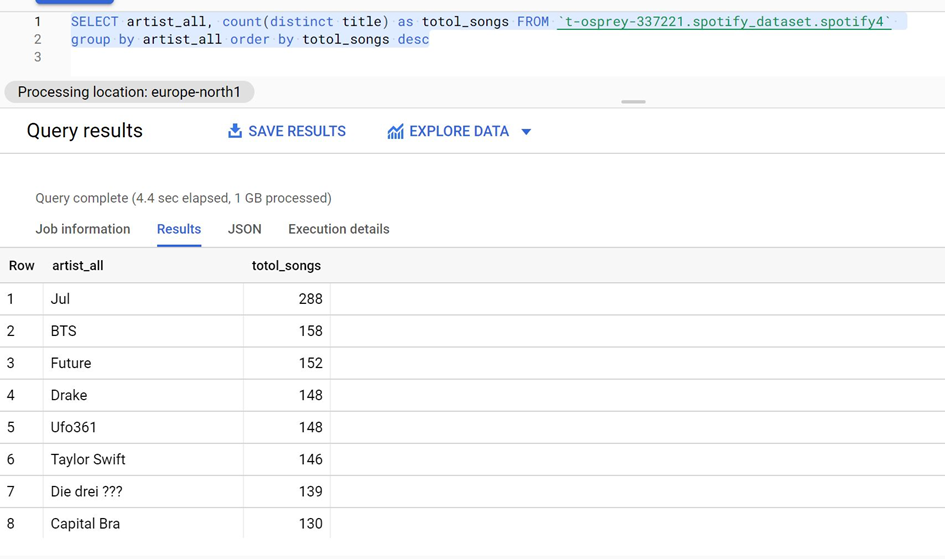Click the 146 song count value

click(310, 460)
